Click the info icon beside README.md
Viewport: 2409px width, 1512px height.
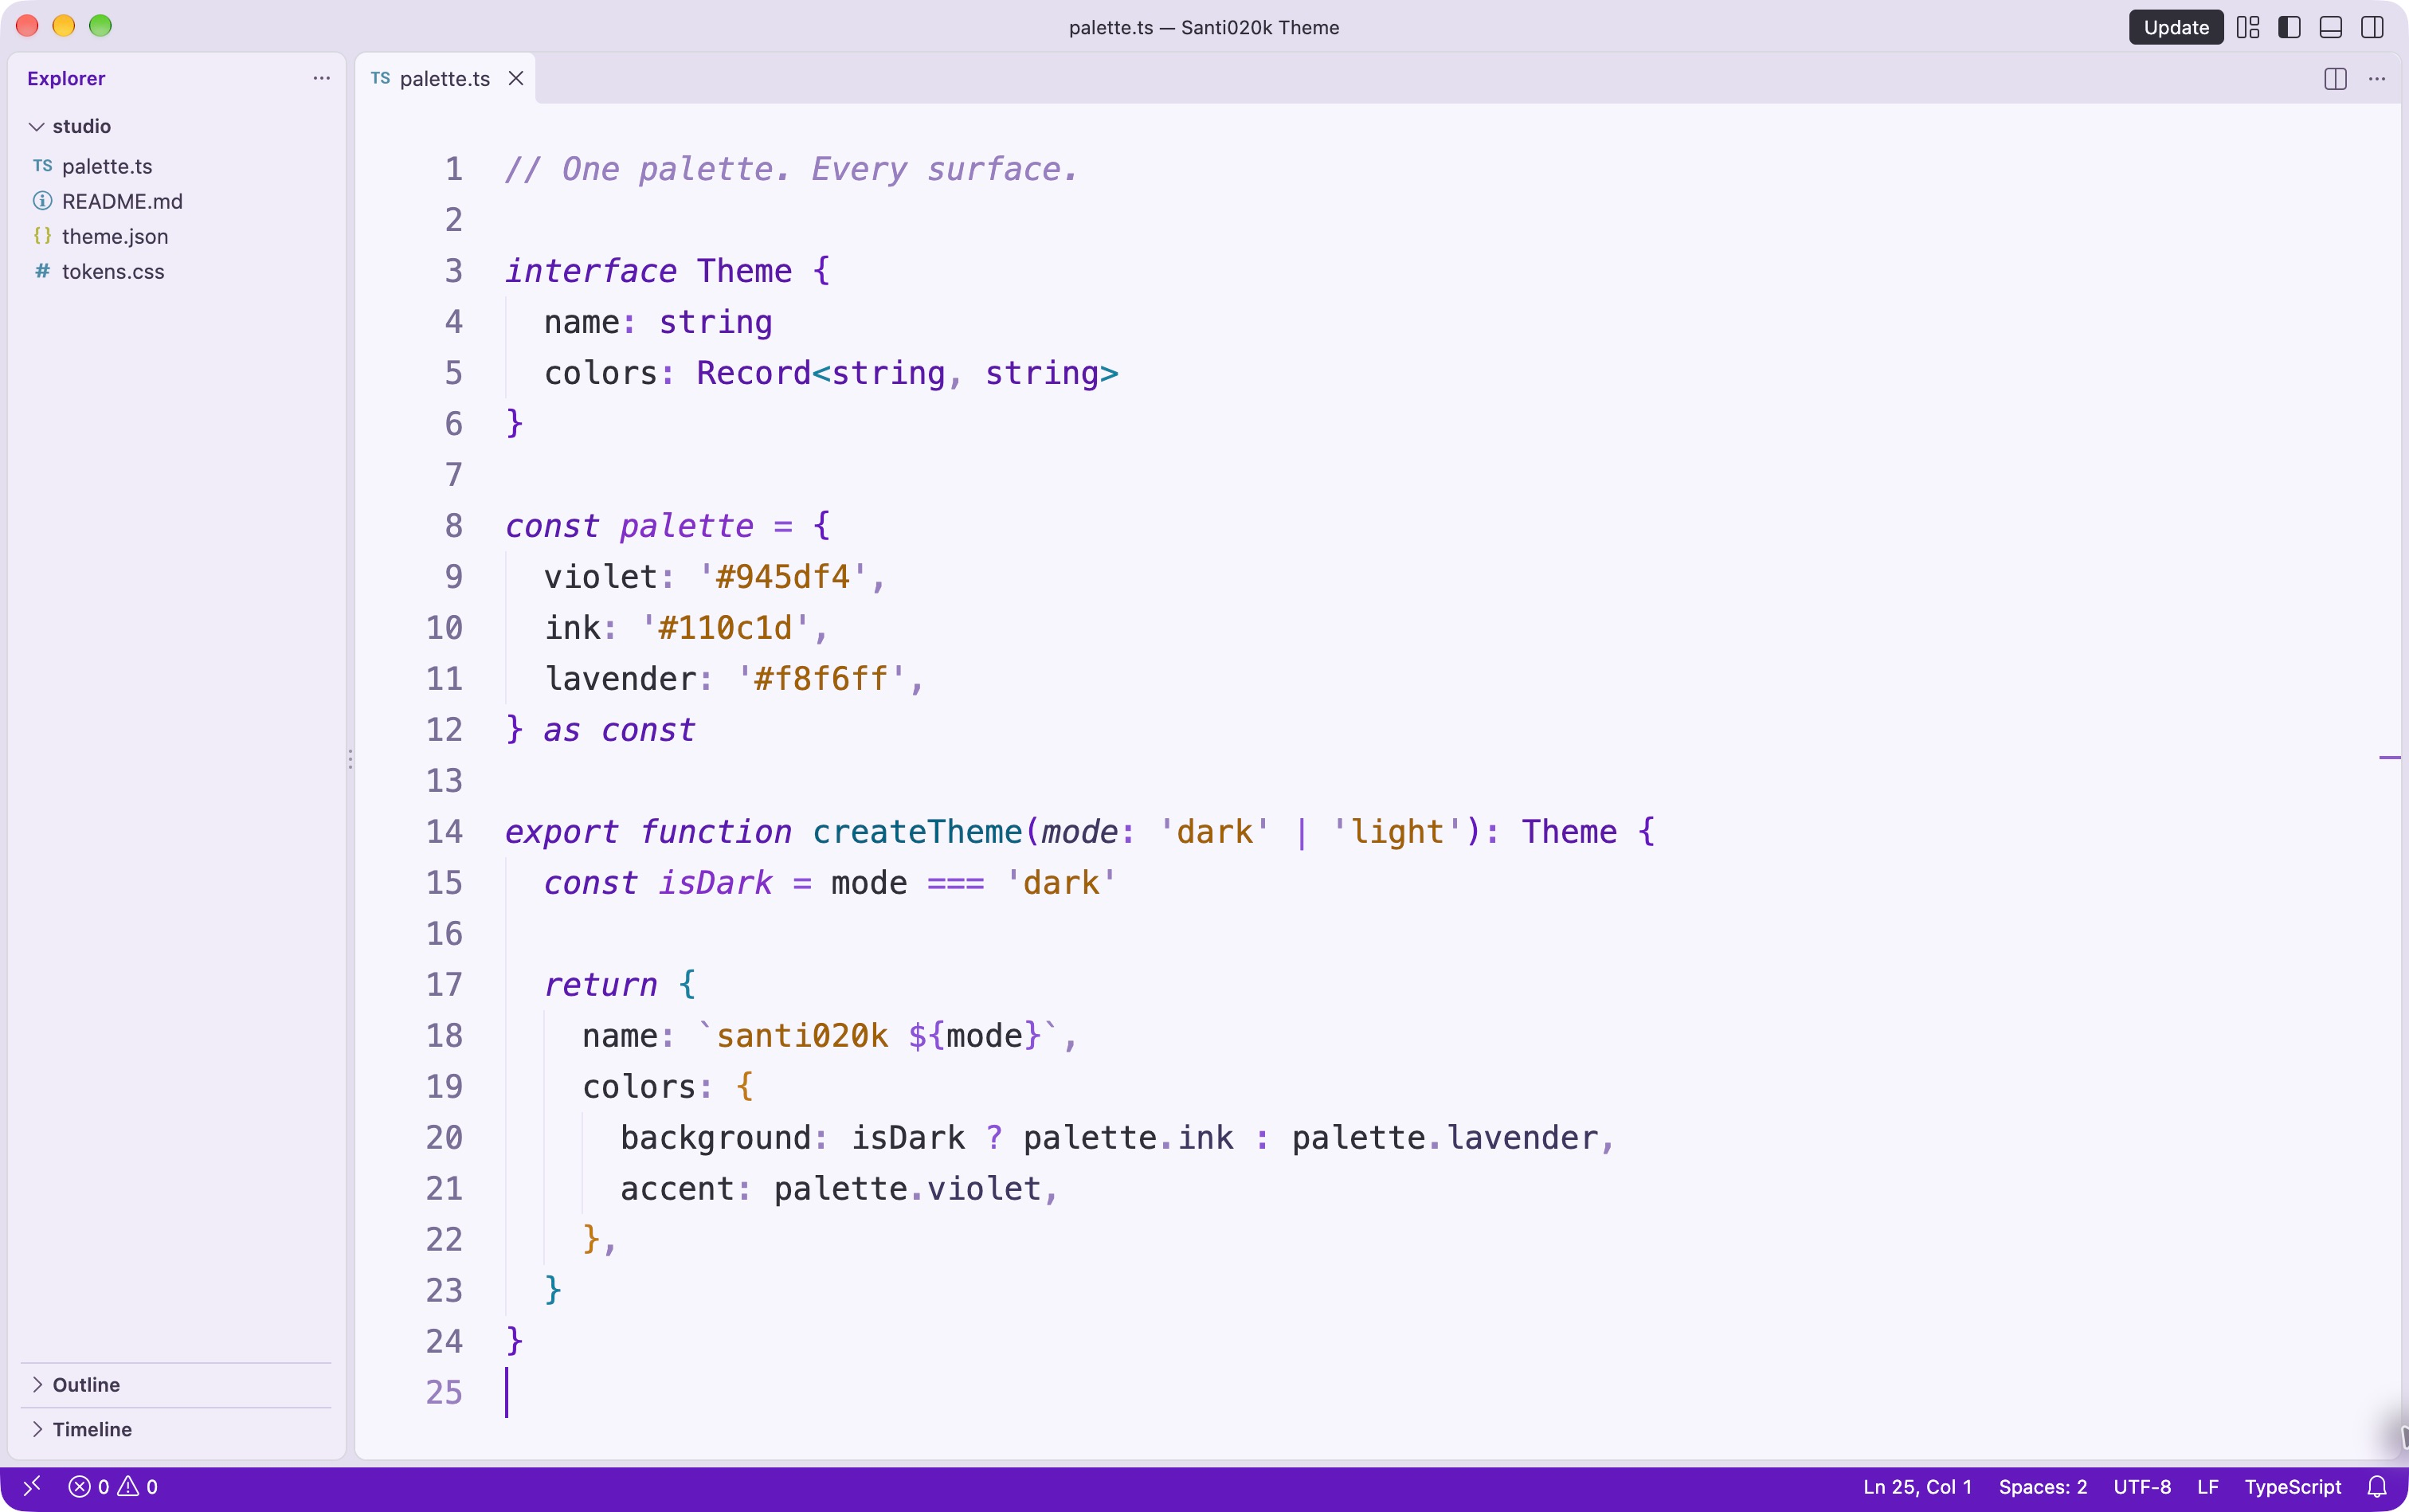[42, 201]
